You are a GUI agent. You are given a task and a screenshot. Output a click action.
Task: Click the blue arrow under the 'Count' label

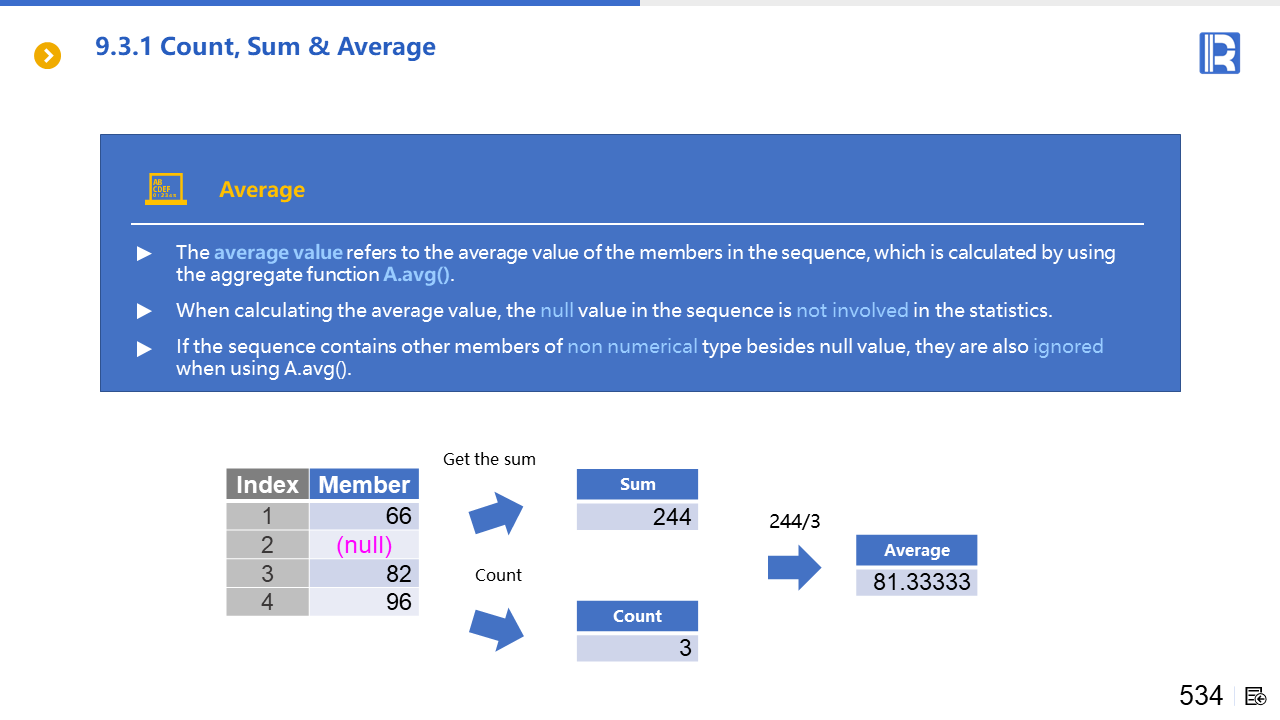click(x=497, y=629)
